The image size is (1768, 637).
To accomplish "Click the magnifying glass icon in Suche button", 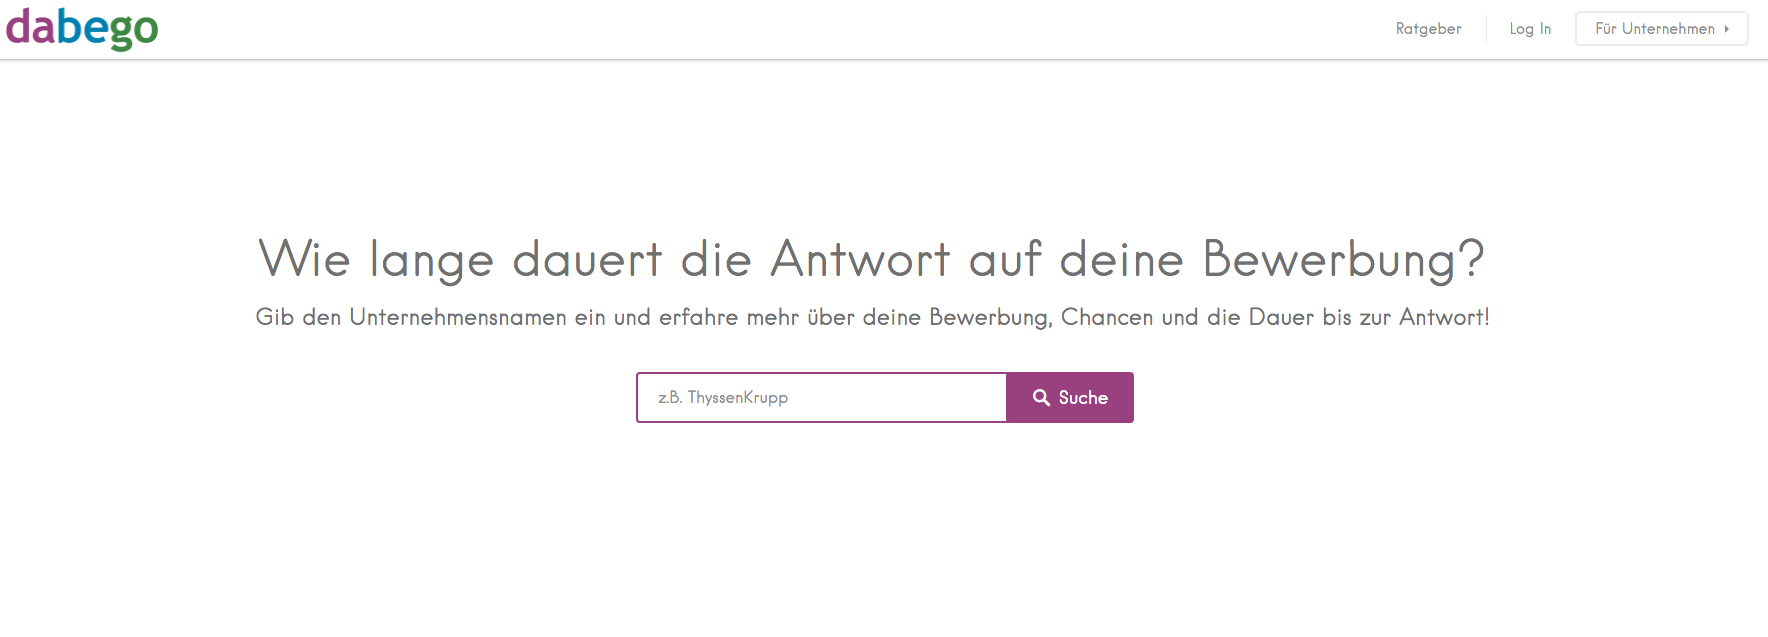I will (x=1041, y=398).
